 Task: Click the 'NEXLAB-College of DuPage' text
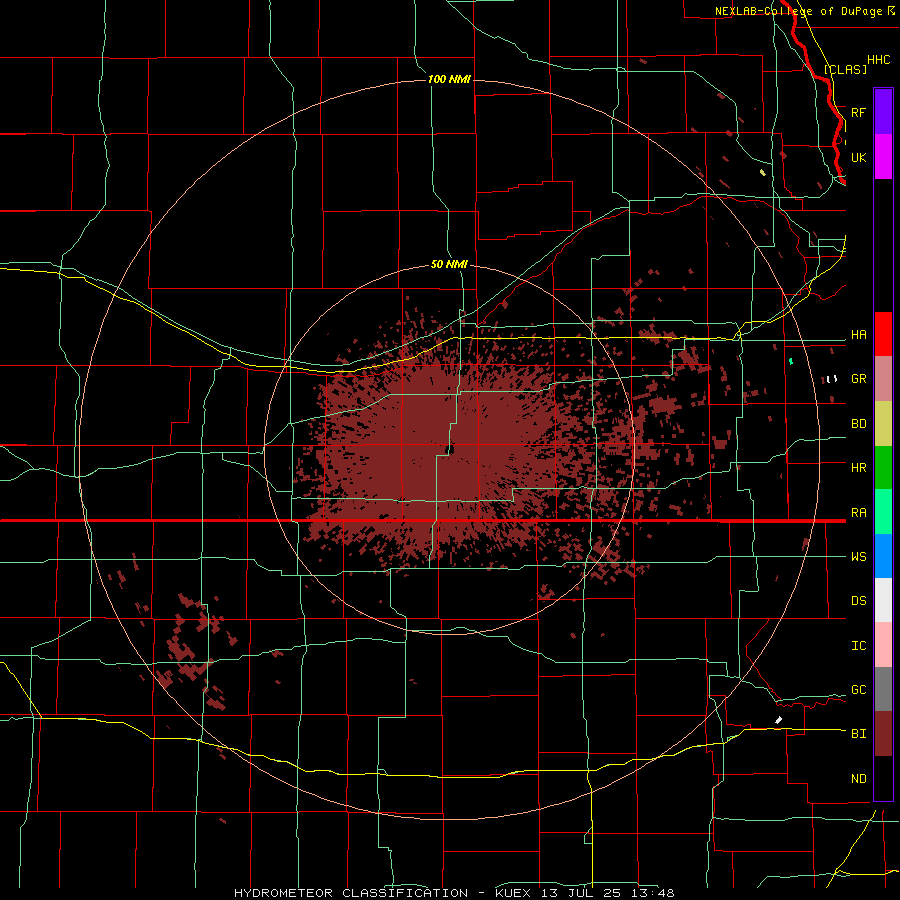[x=799, y=11]
